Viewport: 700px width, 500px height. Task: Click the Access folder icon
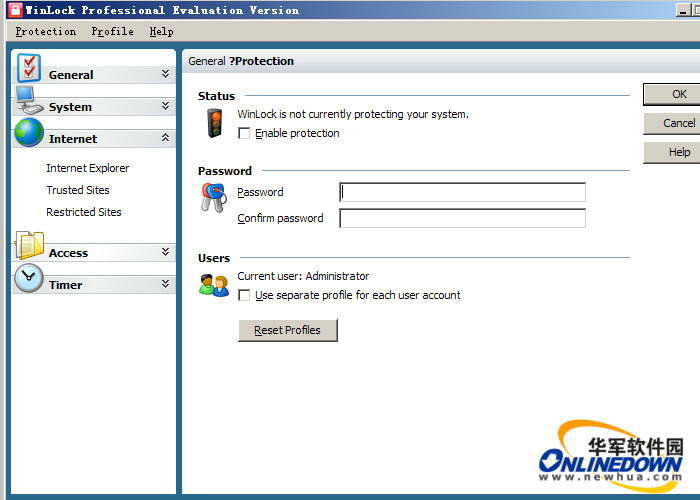(29, 246)
